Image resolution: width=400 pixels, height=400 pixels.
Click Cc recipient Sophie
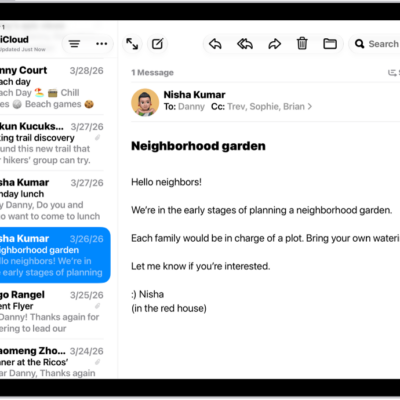point(265,107)
